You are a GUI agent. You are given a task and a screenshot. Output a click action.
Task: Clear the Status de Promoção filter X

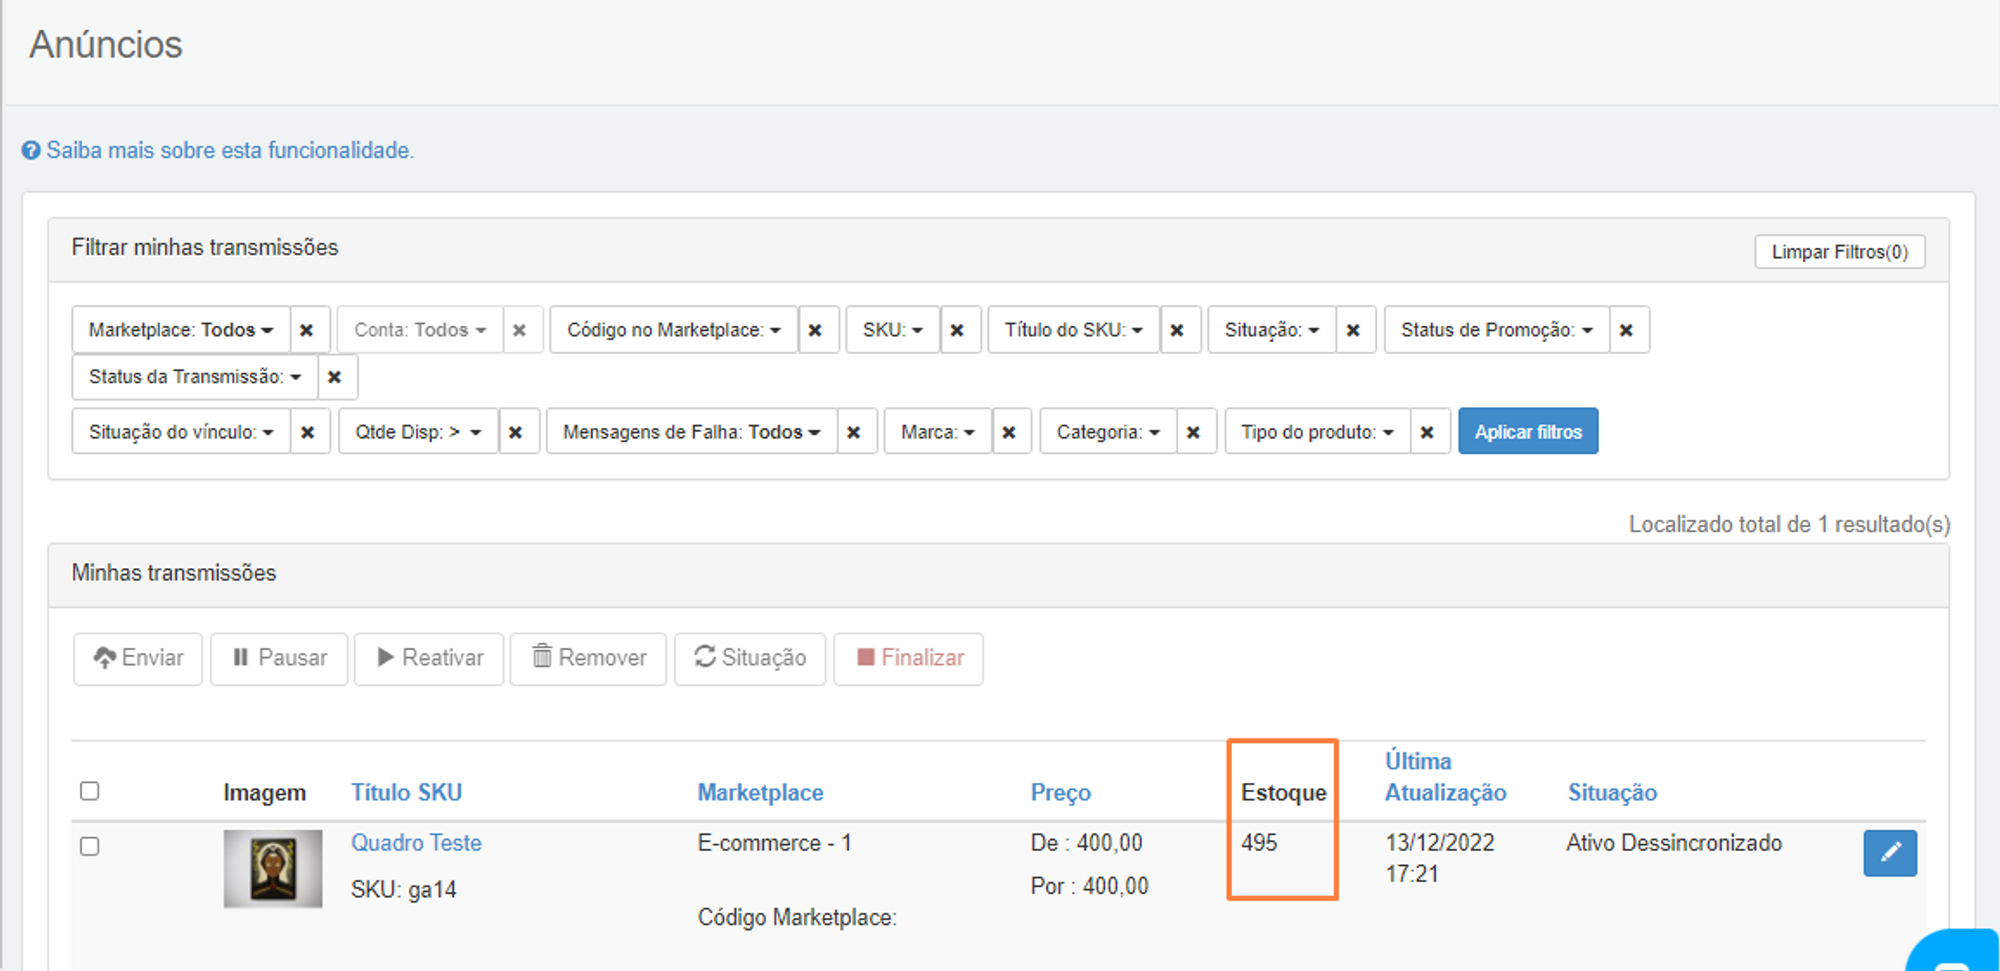point(1627,330)
